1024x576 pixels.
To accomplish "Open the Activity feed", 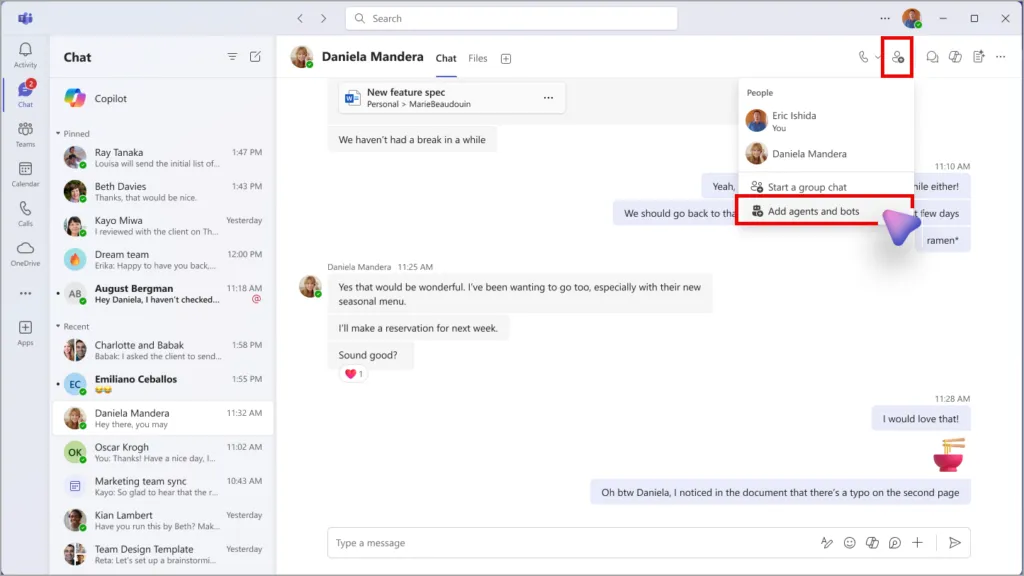I will click(x=24, y=55).
